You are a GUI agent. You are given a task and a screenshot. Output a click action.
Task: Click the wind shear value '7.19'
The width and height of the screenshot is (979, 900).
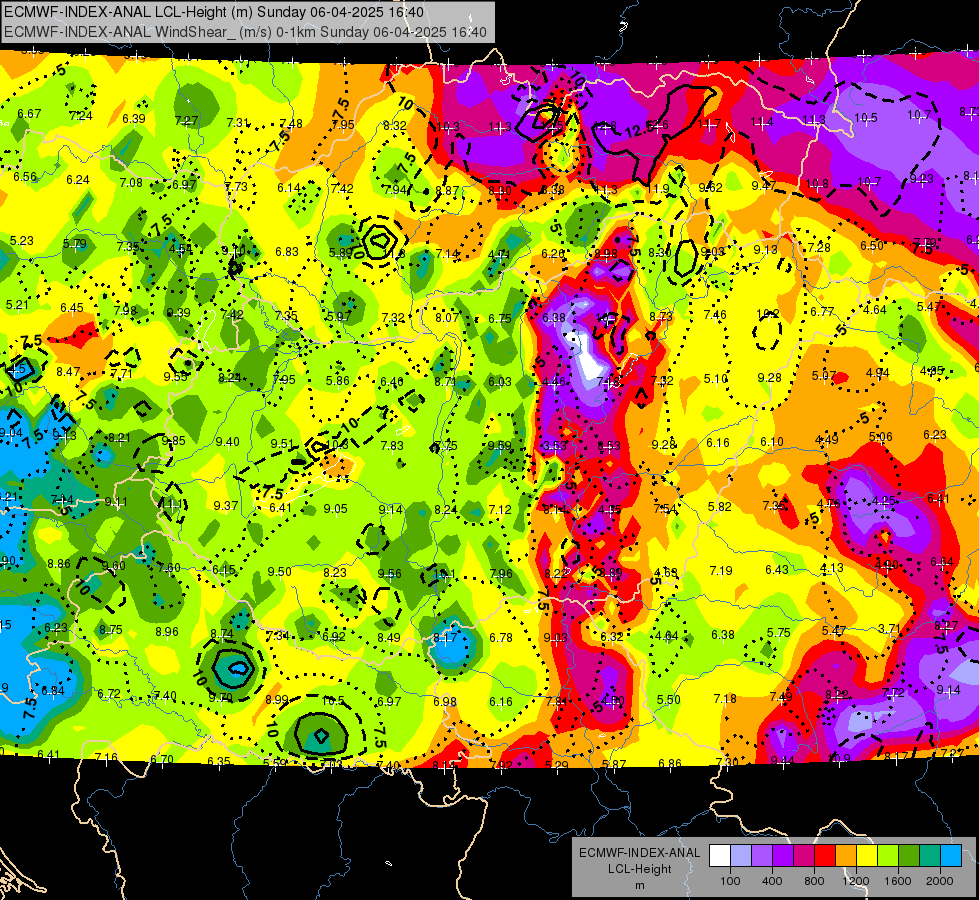point(721,570)
